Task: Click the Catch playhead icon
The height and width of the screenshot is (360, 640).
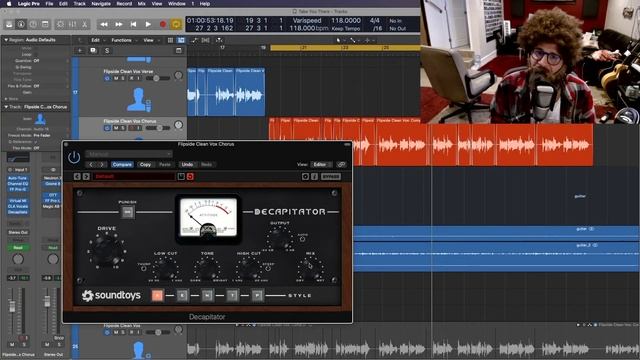Action: point(219,40)
